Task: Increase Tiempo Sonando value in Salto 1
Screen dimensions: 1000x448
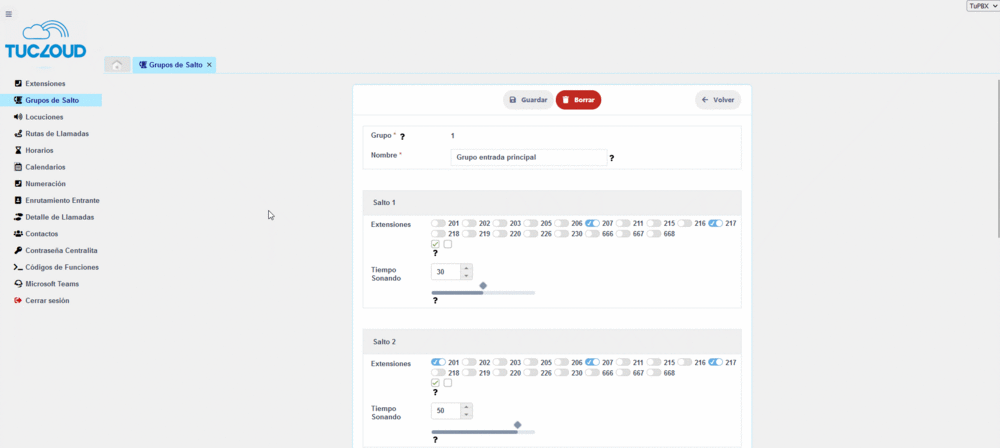Action: (x=466, y=267)
